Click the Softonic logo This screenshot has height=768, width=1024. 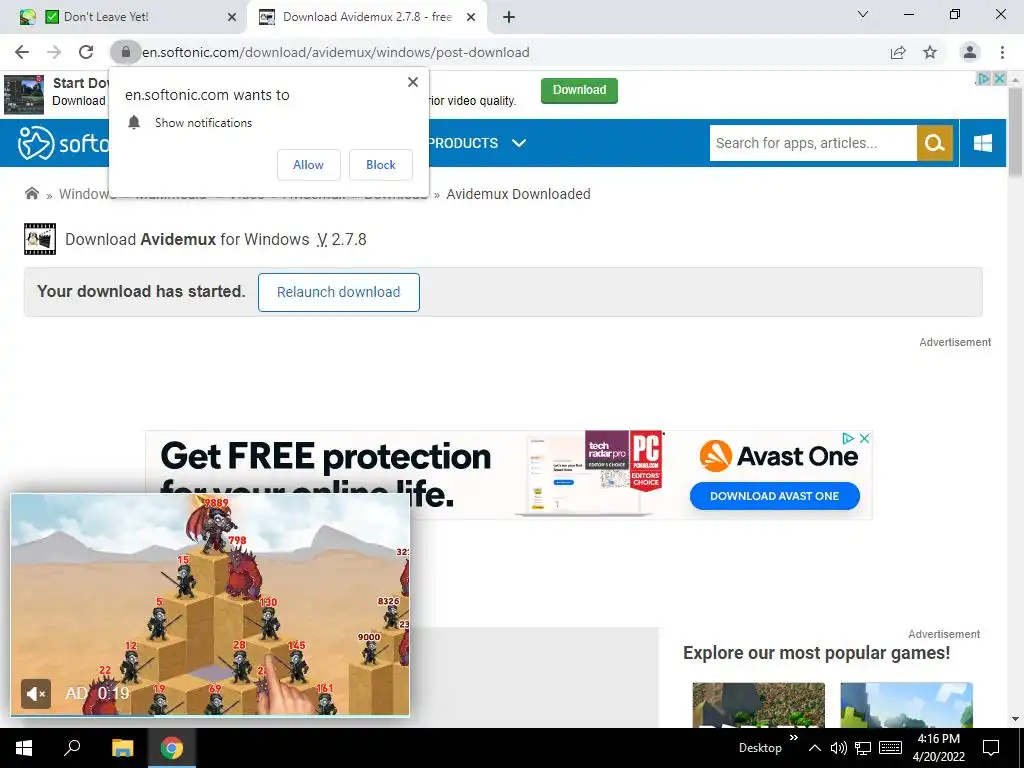(x=63, y=143)
